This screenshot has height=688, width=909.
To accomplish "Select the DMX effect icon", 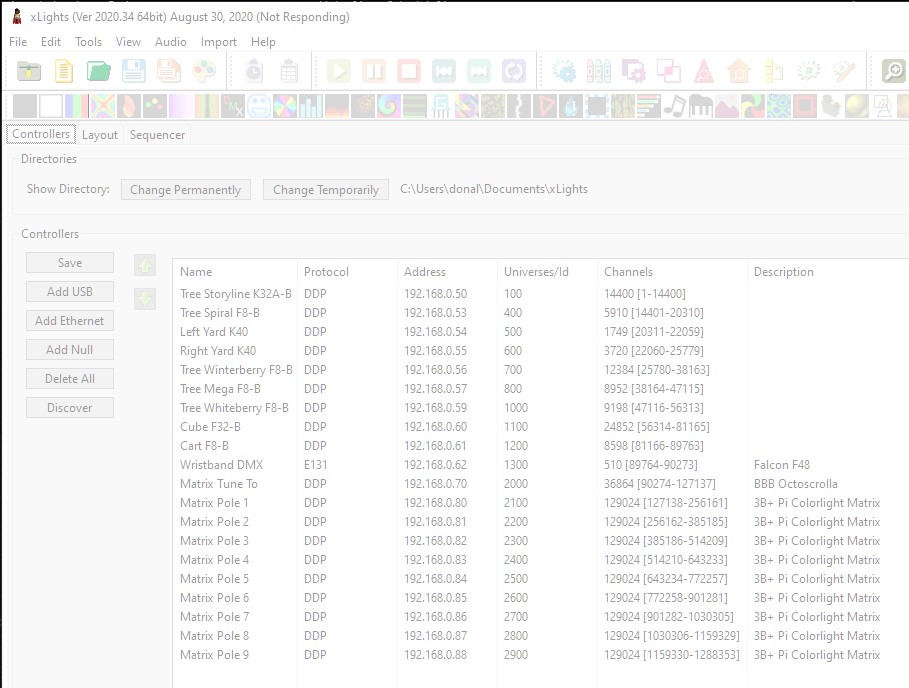I will tap(232, 106).
